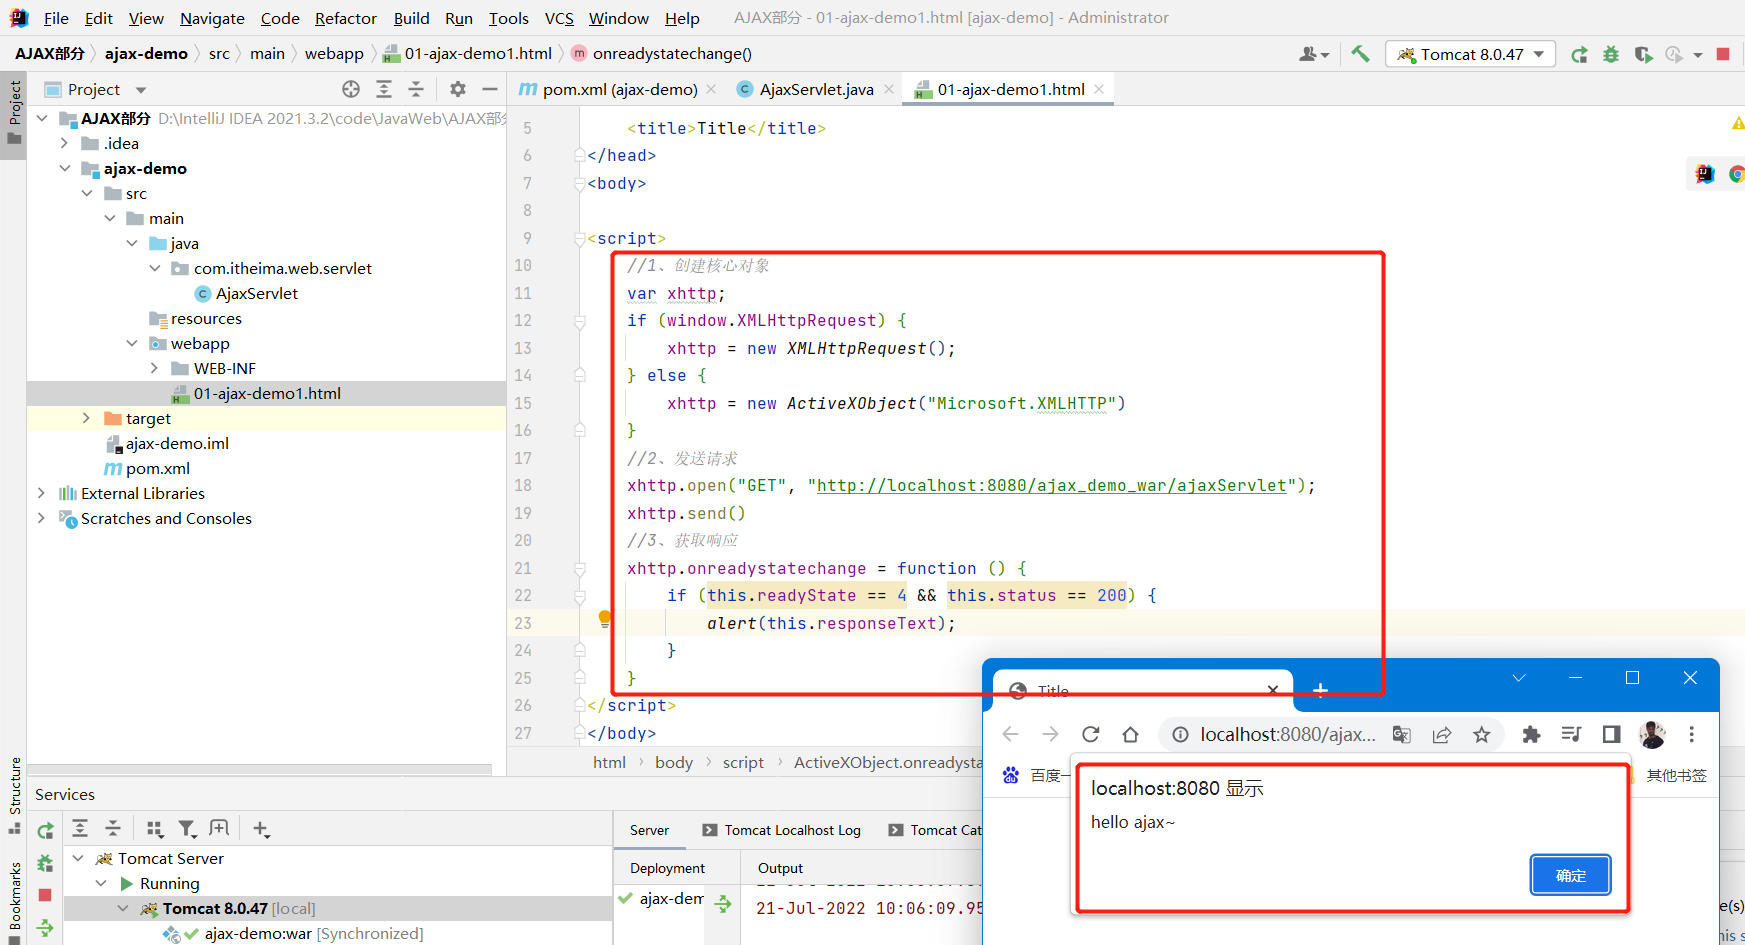This screenshot has height=945, width=1745.
Task: Share the page from browser address bar
Action: click(1441, 735)
